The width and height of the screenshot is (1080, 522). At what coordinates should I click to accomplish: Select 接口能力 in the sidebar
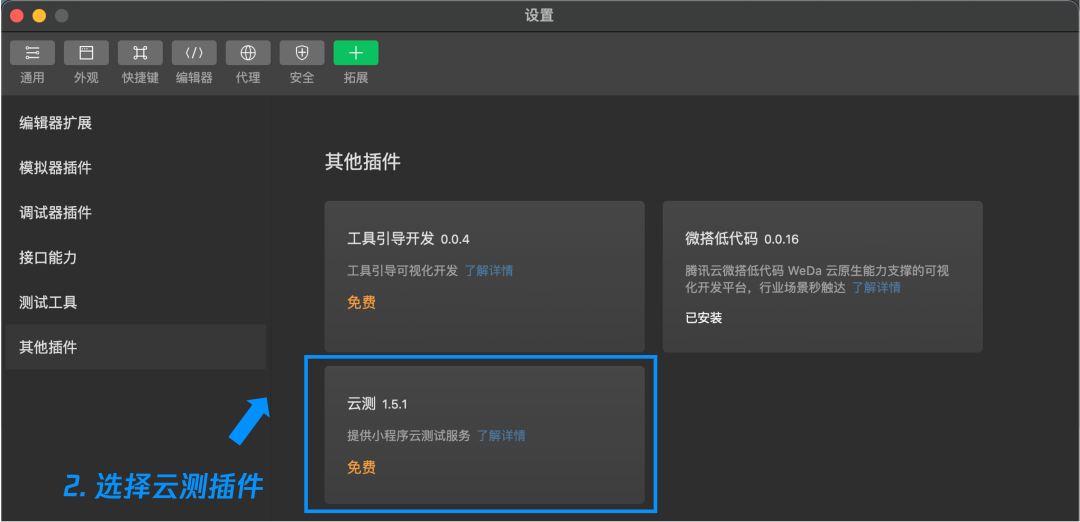tap(136, 258)
